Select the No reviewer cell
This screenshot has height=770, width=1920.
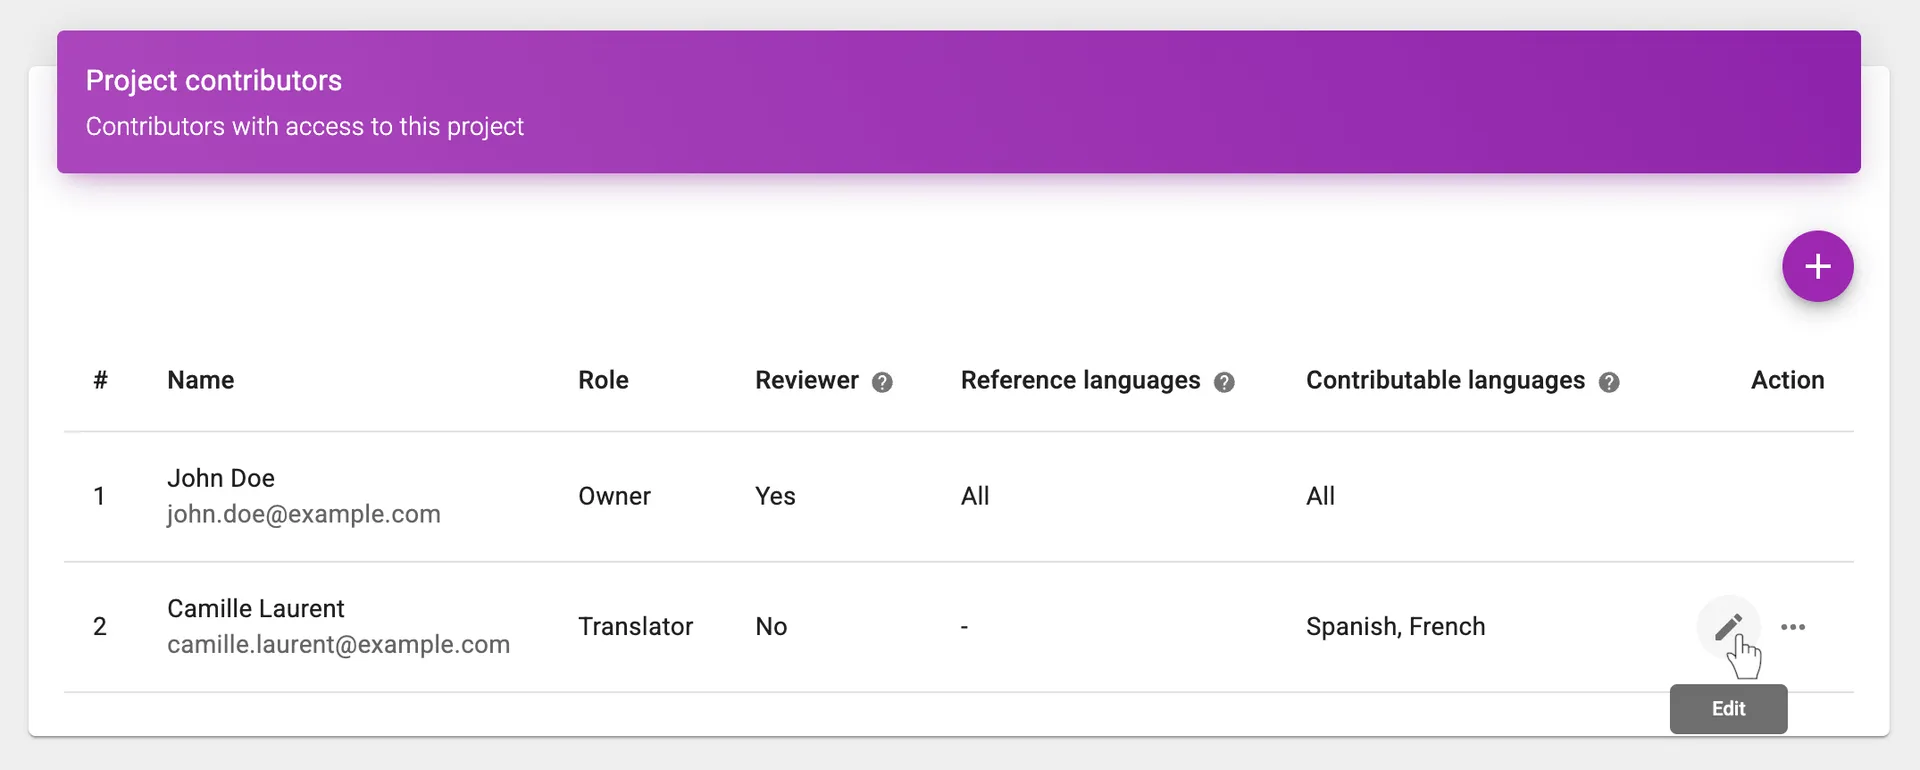pos(771,626)
